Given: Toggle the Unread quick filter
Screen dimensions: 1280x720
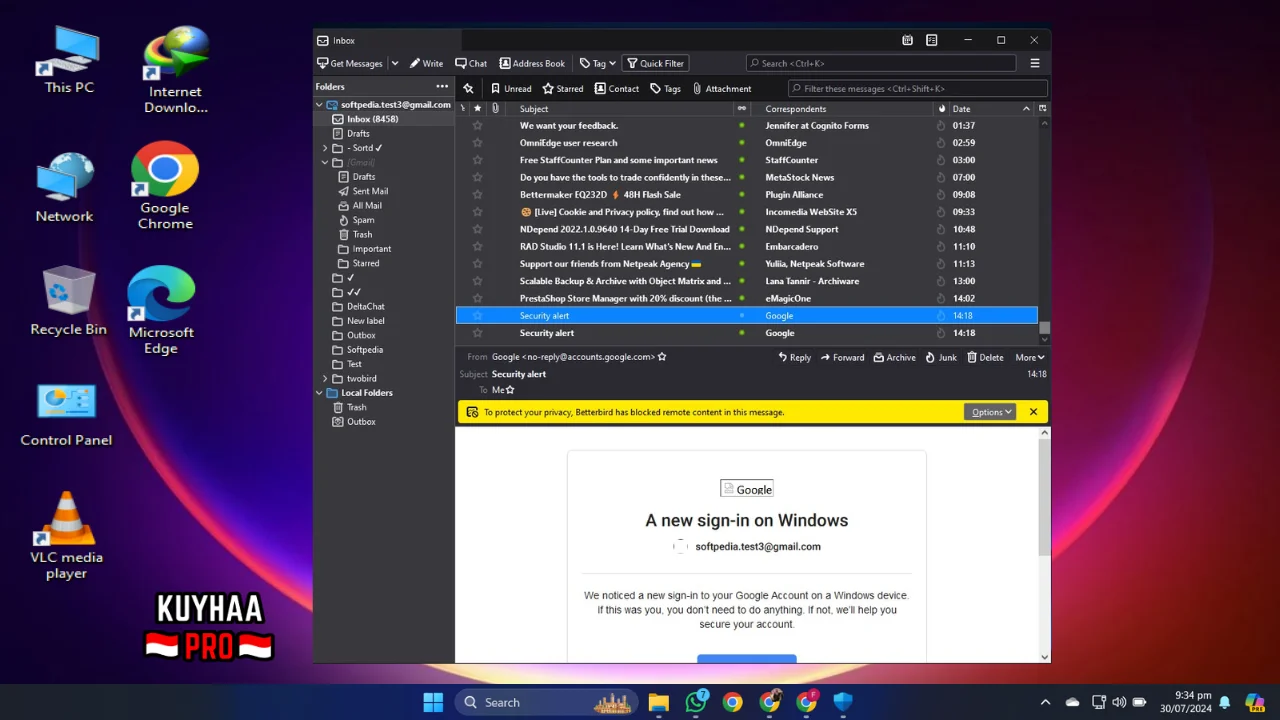Looking at the screenshot, I should (511, 88).
